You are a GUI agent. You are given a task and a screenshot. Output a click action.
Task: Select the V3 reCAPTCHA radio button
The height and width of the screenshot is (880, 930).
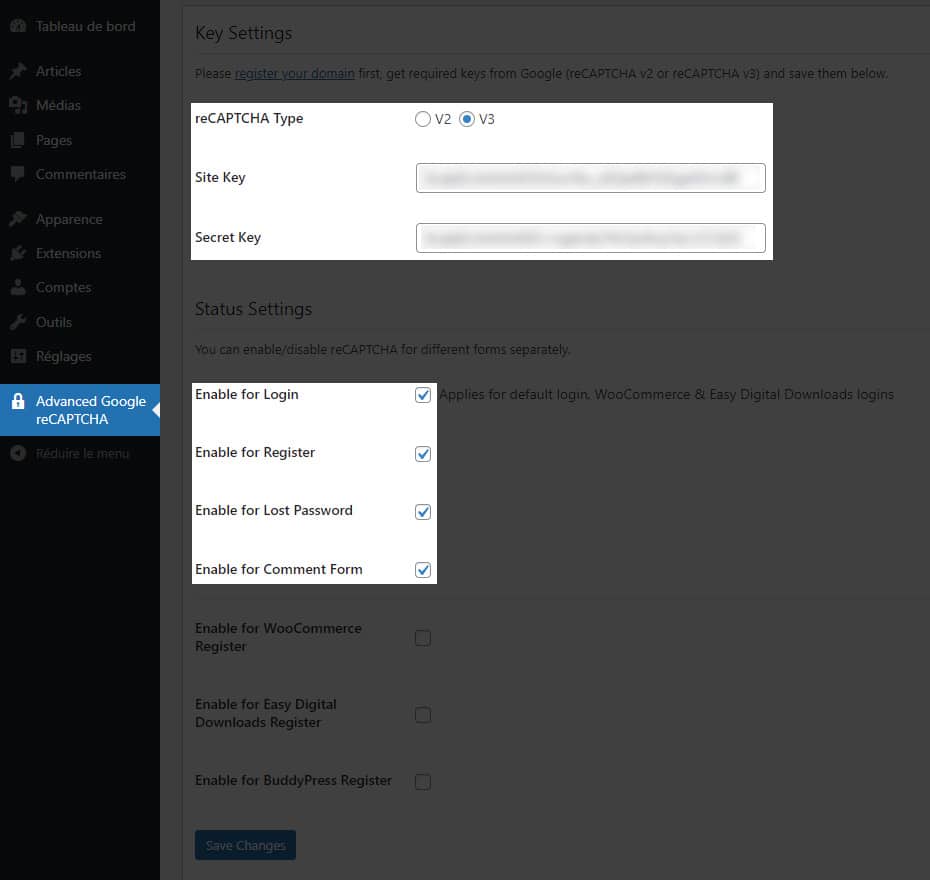pyautogui.click(x=467, y=119)
